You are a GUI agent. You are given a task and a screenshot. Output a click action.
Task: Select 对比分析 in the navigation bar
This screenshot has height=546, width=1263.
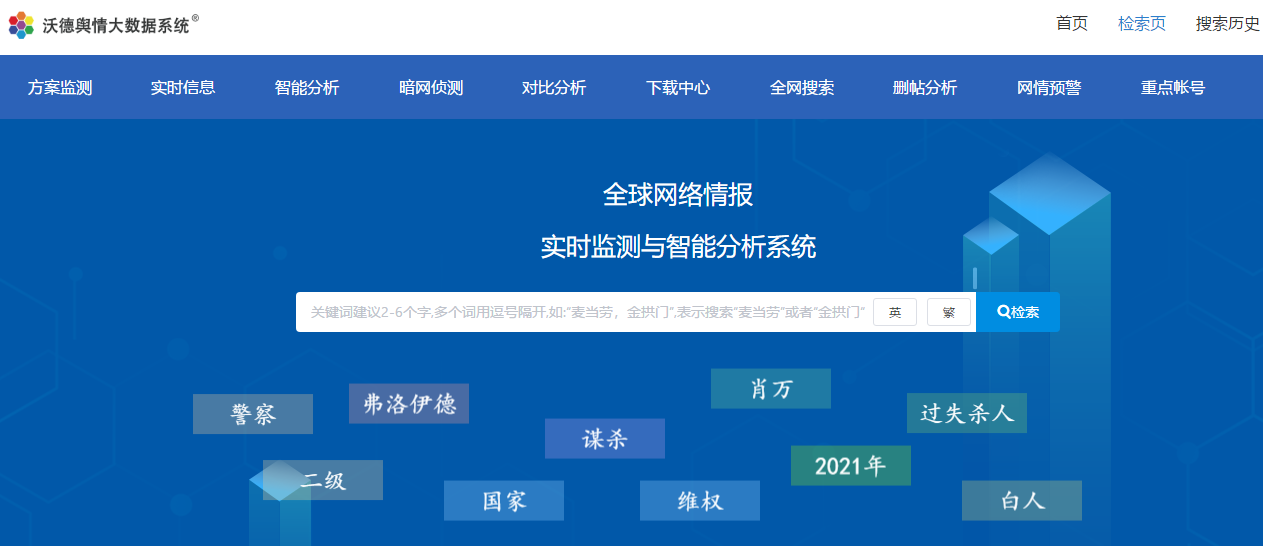[554, 88]
